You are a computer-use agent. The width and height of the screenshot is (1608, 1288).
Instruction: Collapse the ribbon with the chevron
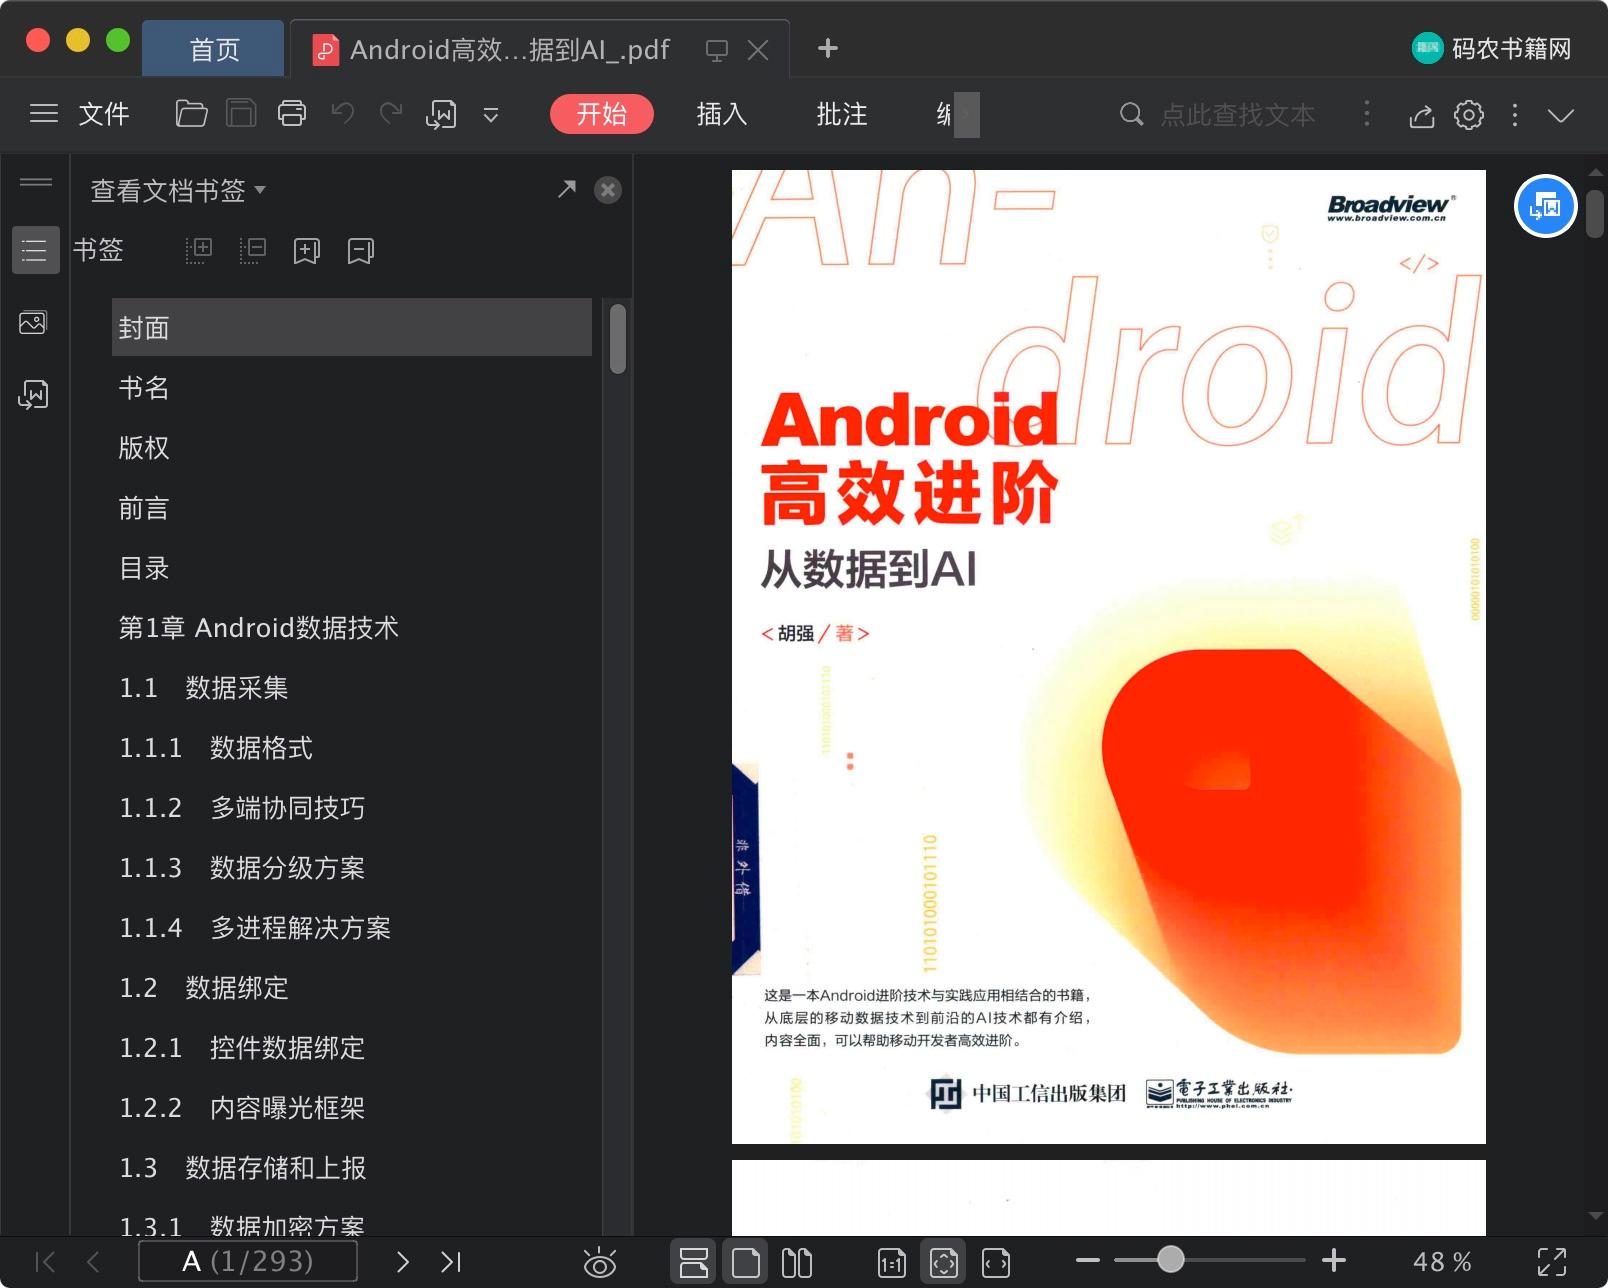(x=1560, y=115)
